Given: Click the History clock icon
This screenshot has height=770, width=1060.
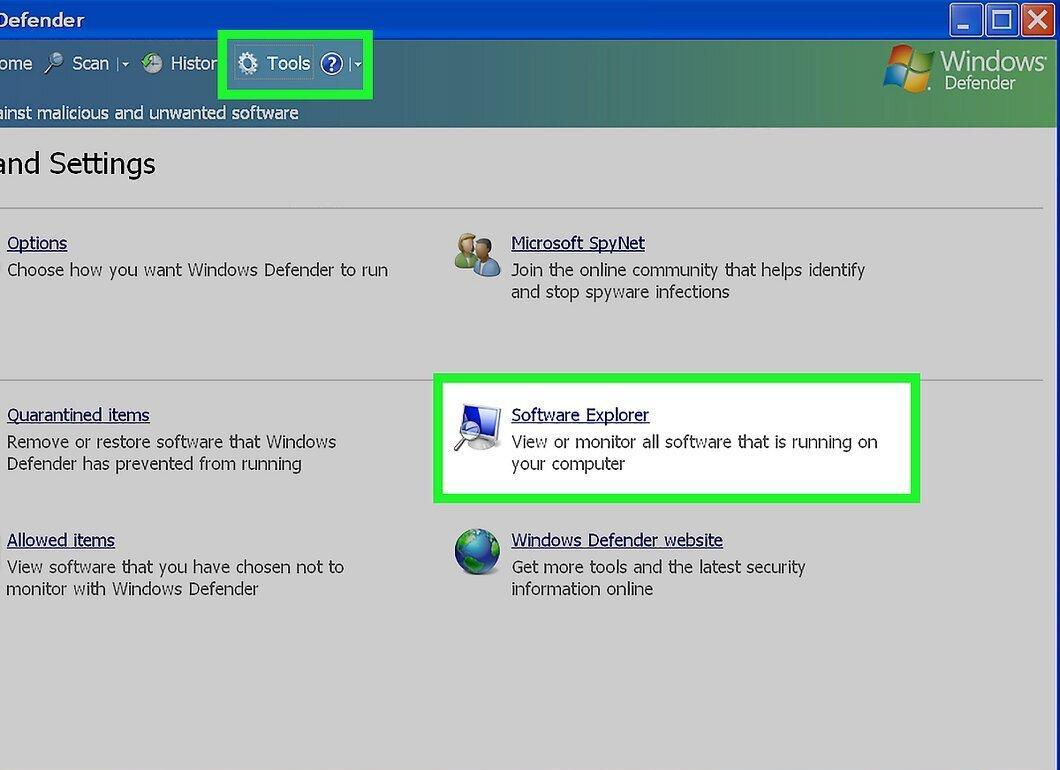Looking at the screenshot, I should pyautogui.click(x=152, y=63).
